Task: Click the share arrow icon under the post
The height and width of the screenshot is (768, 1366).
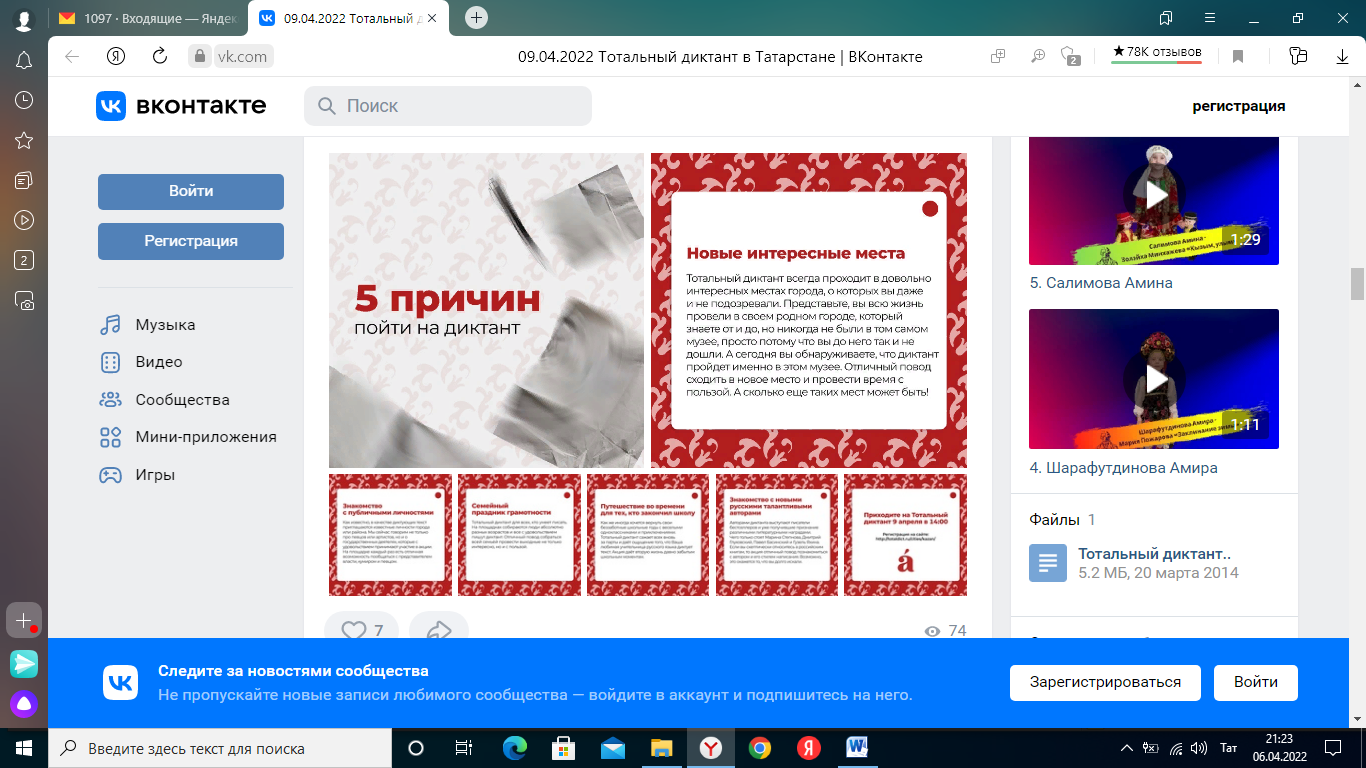Action: [438, 631]
